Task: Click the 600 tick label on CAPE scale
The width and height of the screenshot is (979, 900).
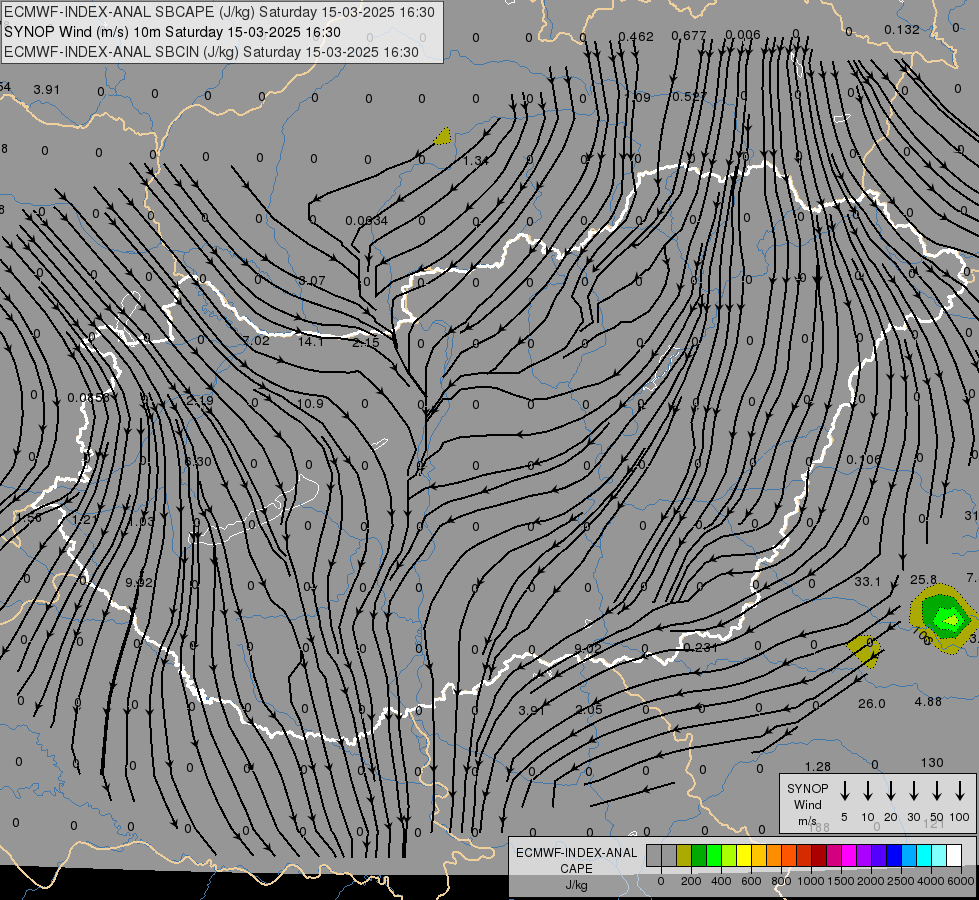Action: [x=751, y=881]
